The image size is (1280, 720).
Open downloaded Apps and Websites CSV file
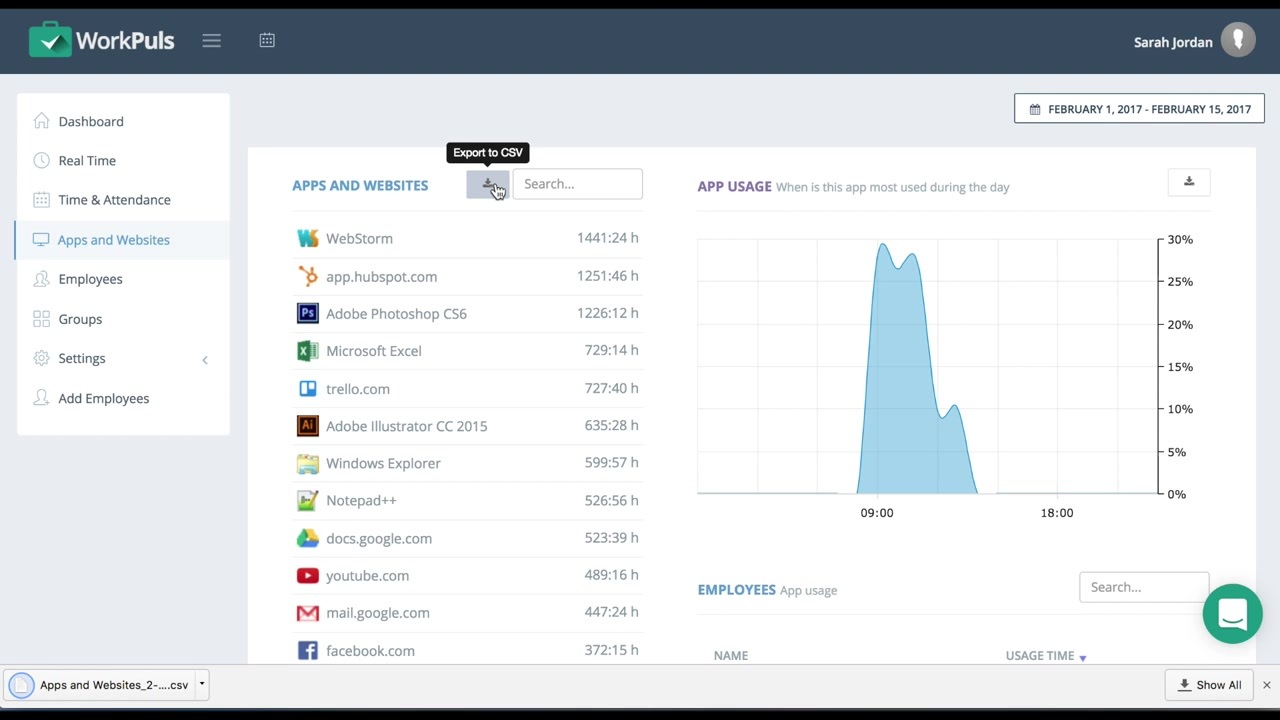click(x=101, y=685)
